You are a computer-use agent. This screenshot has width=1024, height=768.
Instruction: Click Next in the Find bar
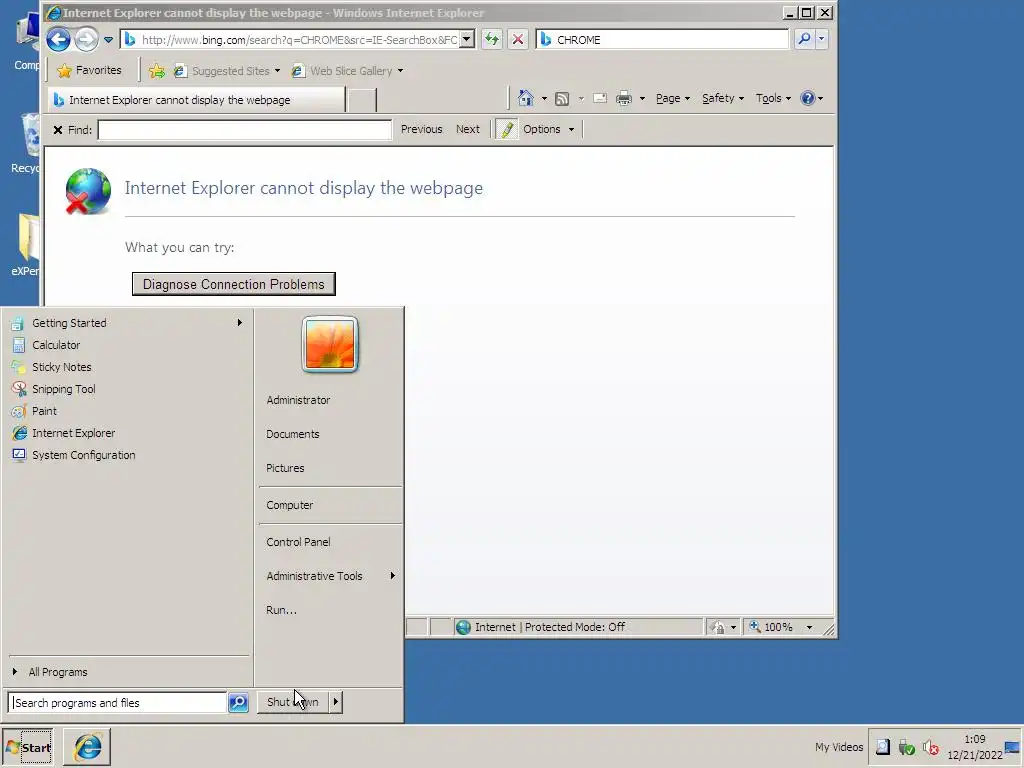pos(468,129)
